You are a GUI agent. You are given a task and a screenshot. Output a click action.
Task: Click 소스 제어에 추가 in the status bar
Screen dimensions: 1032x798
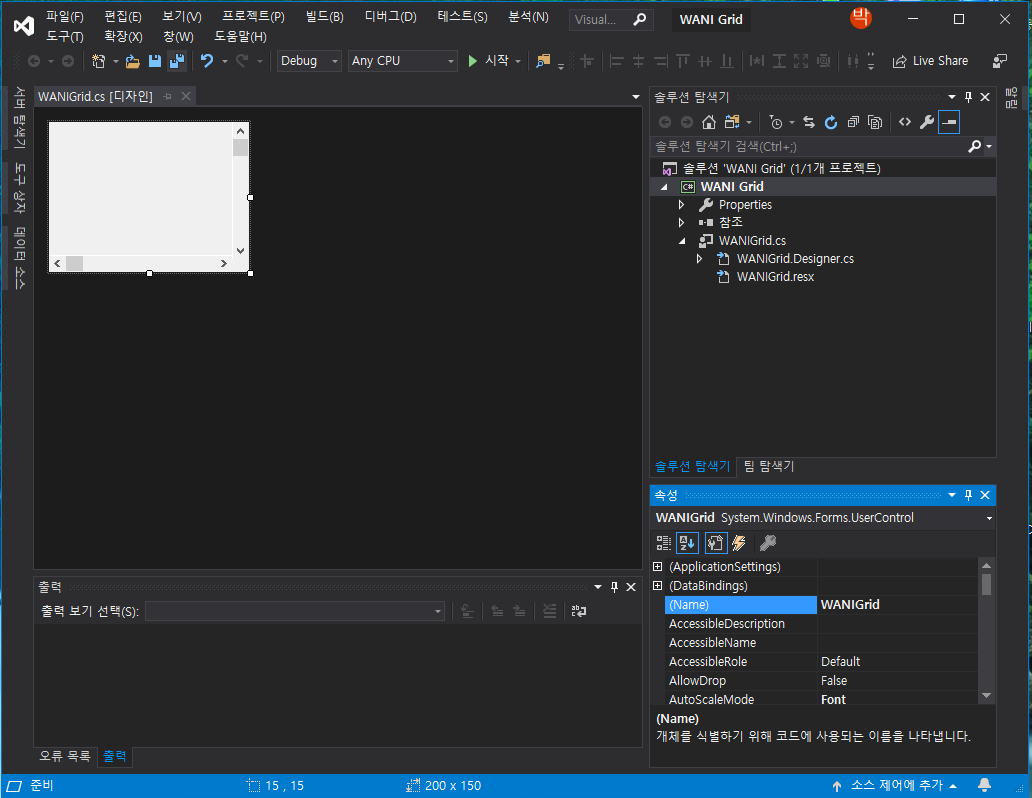coord(894,785)
